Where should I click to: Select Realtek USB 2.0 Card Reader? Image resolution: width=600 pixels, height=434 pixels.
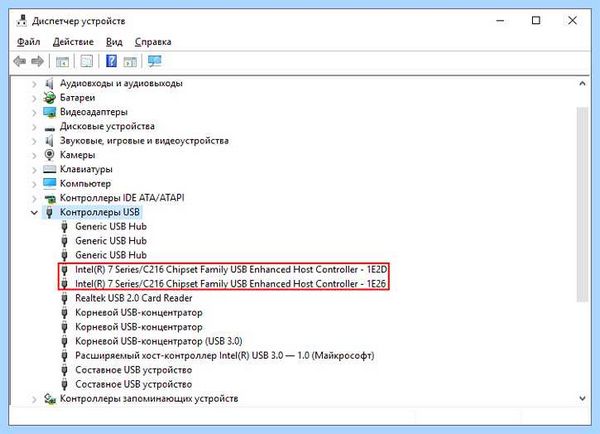134,298
